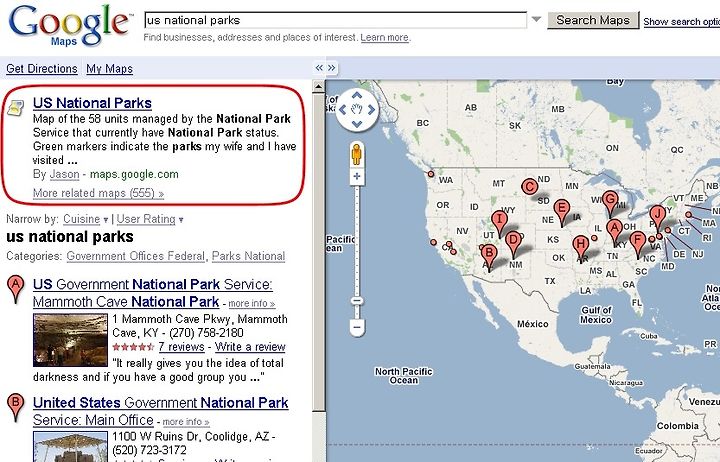Click the hand icon in pan control

click(357, 110)
